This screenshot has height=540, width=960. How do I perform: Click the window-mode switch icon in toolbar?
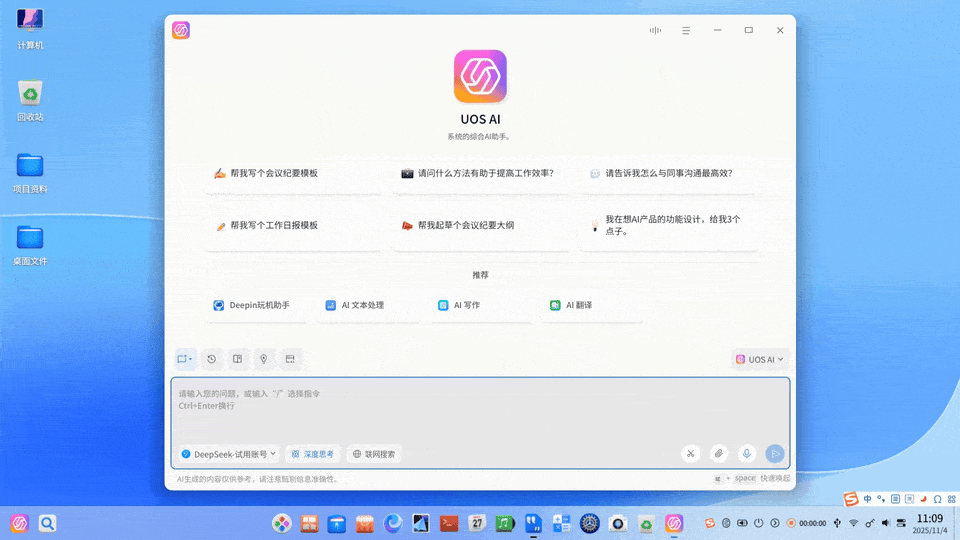pyautogui.click(x=290, y=359)
